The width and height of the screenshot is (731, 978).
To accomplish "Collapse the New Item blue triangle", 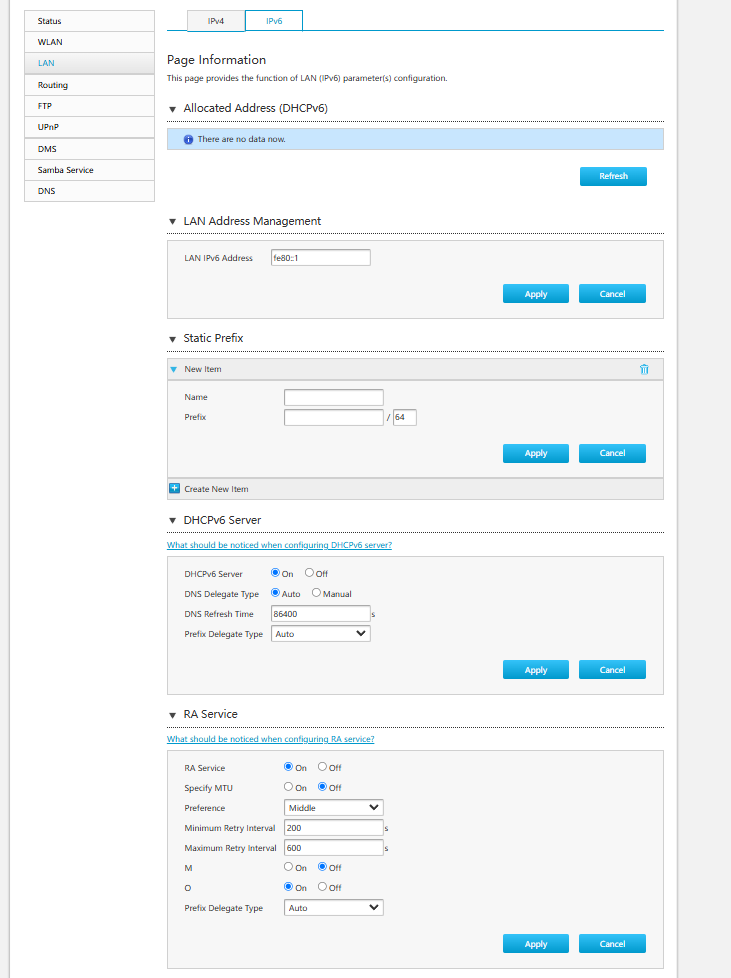I will tap(174, 369).
